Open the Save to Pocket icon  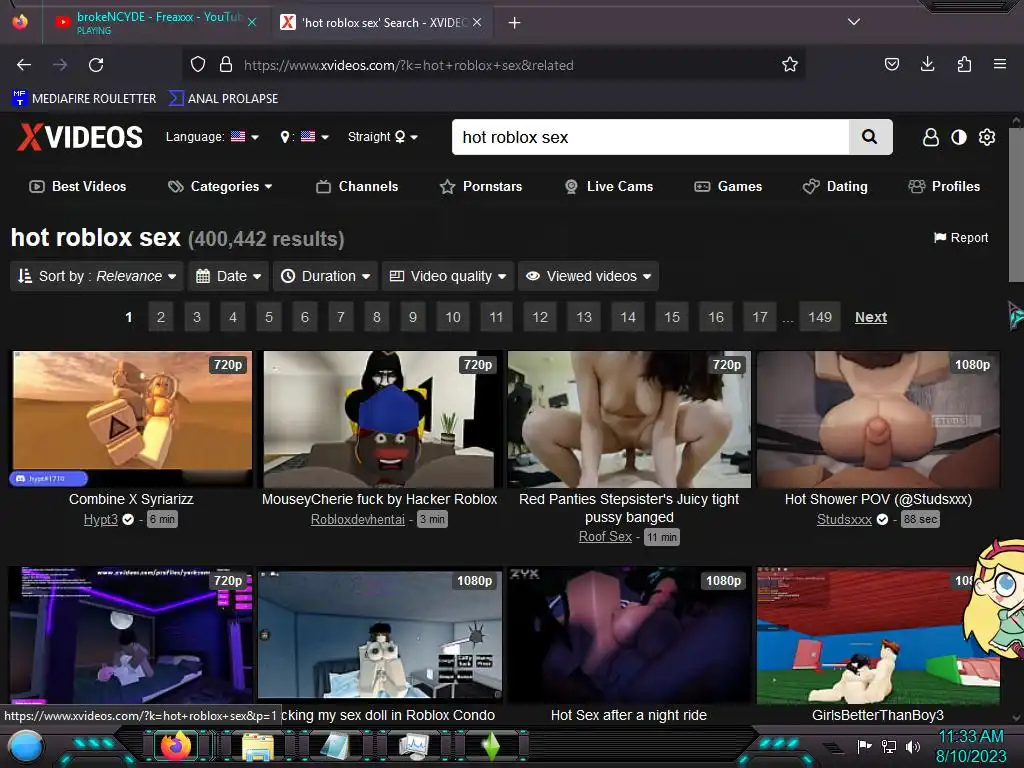[891, 64]
